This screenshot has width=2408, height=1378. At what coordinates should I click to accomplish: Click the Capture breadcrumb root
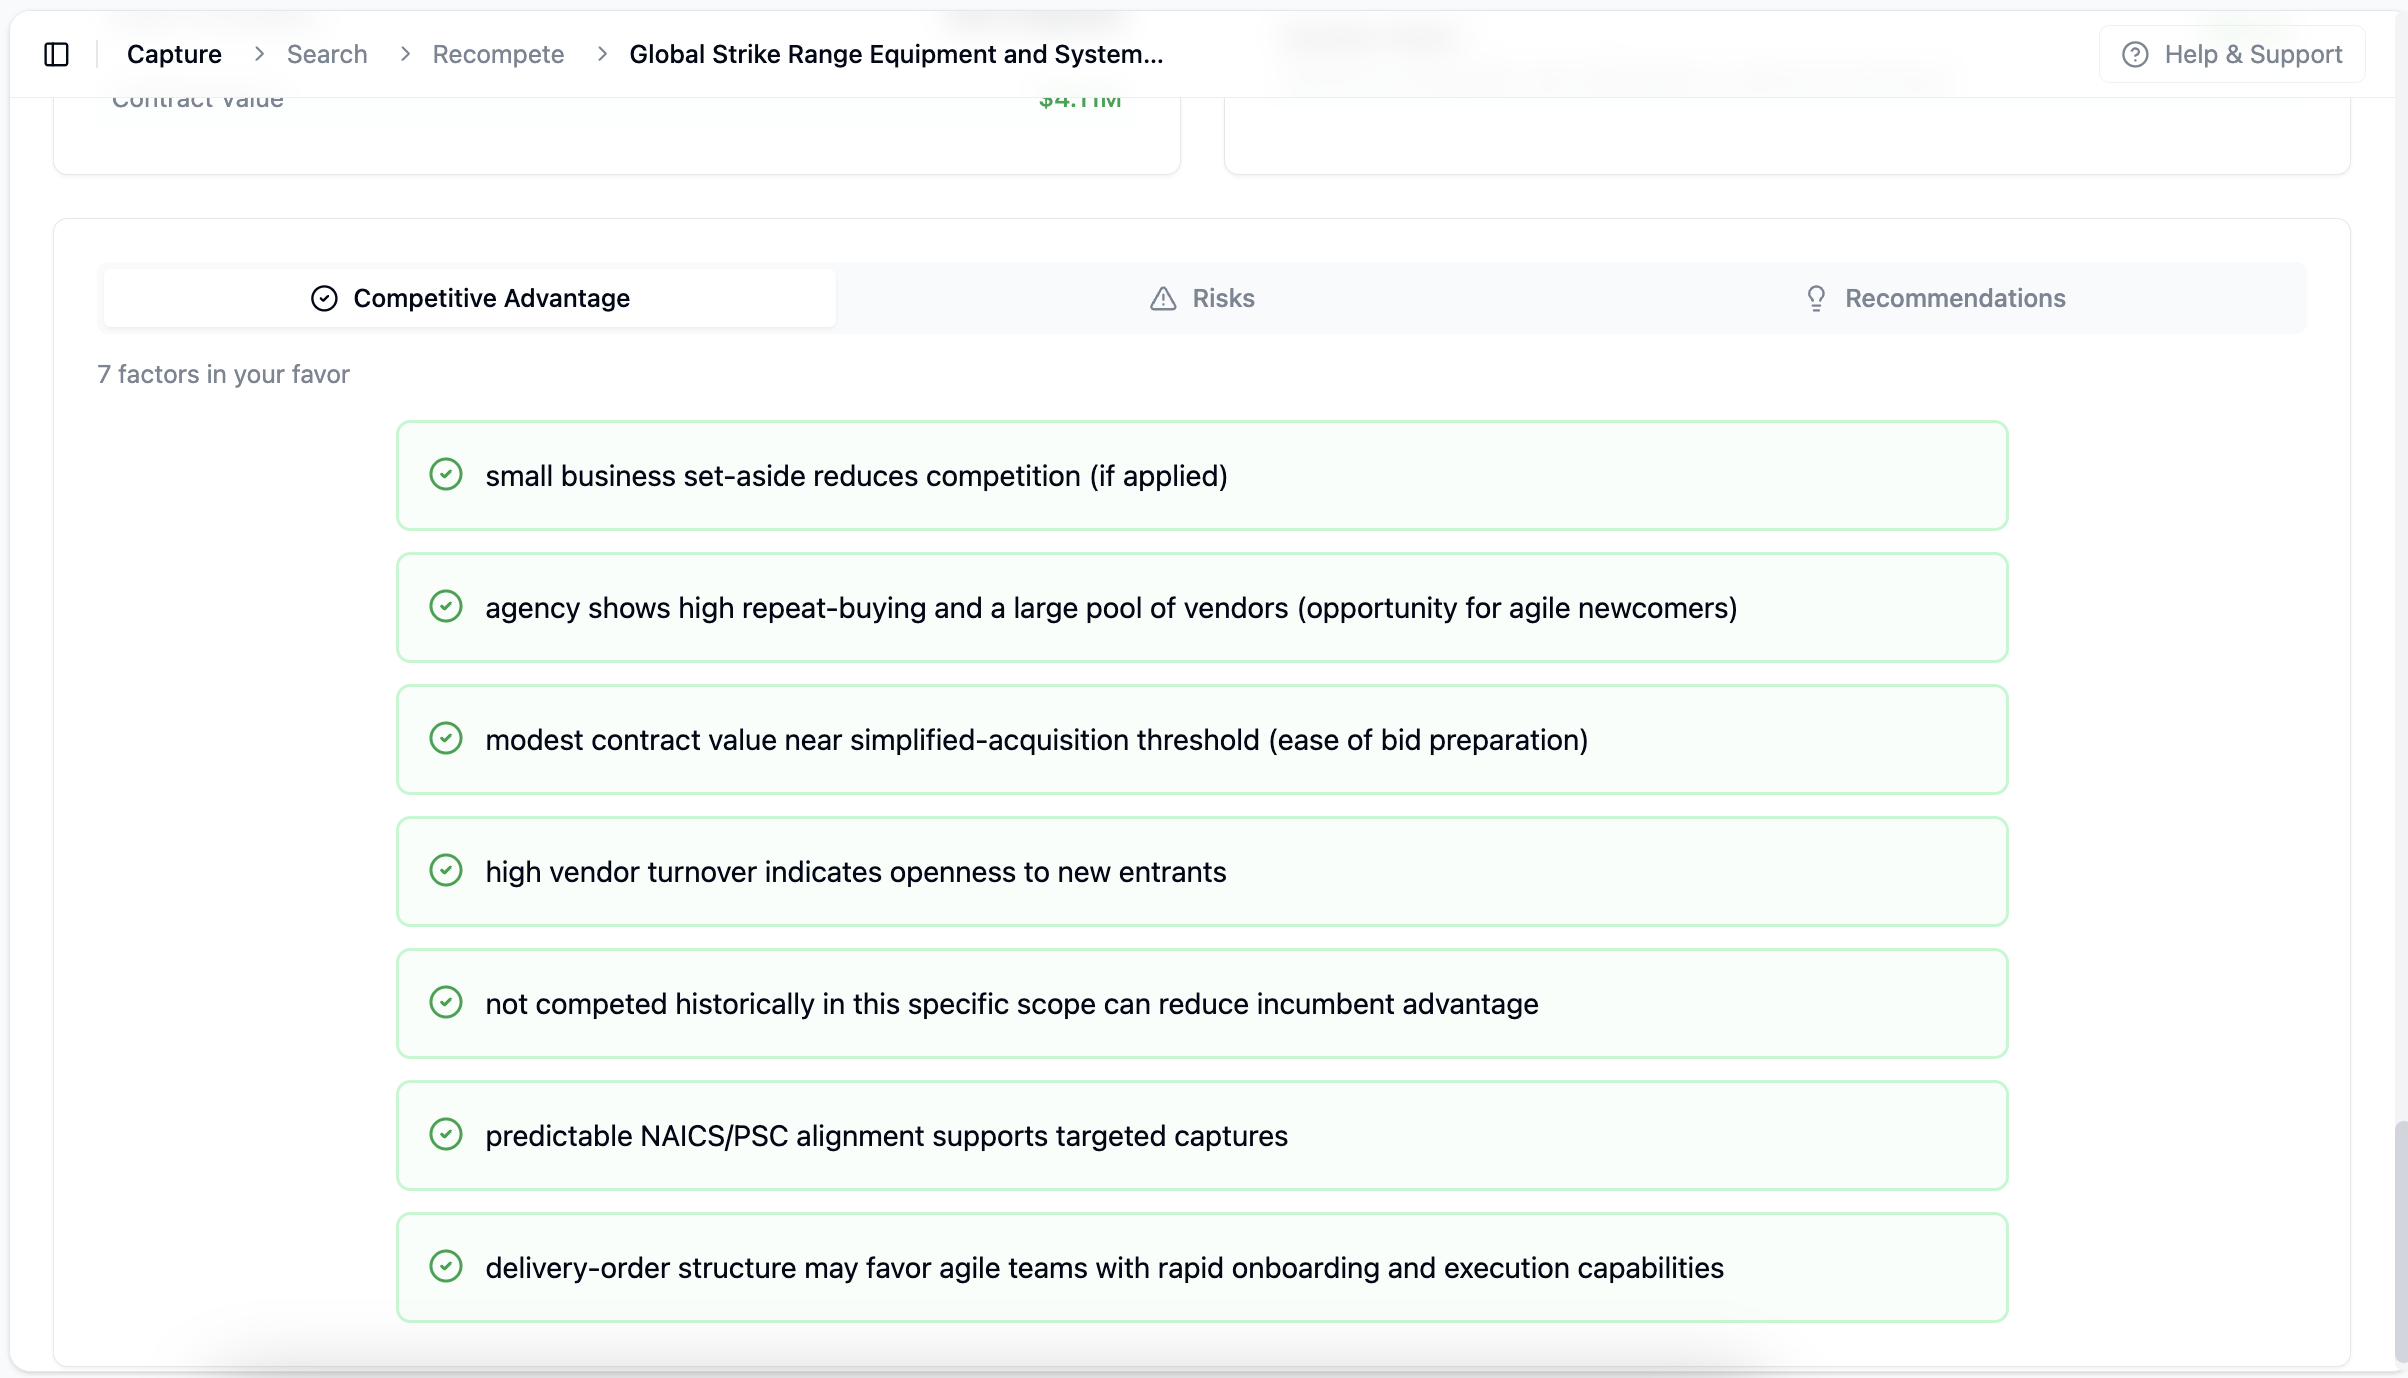tap(174, 54)
